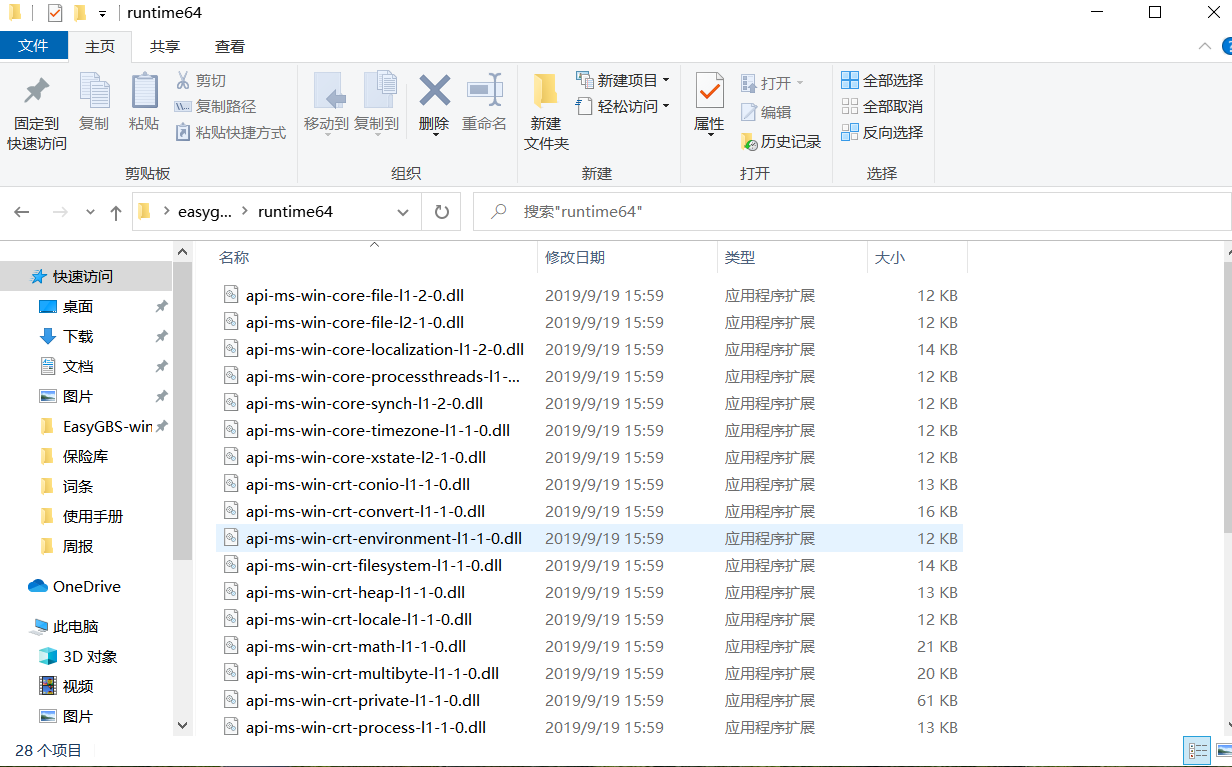The width and height of the screenshot is (1232, 767).
Task: Open recent locations dropdown arrow
Action: [90, 212]
